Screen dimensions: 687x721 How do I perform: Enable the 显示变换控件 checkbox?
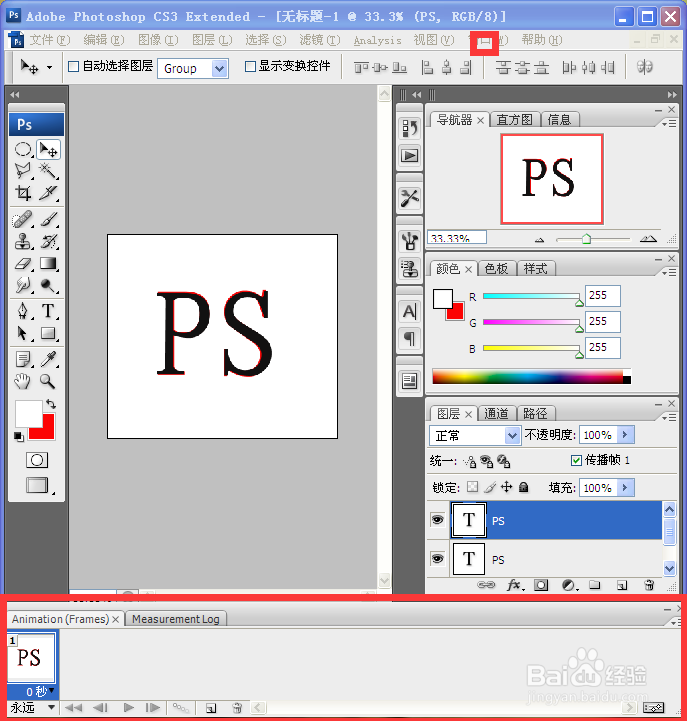[250, 67]
